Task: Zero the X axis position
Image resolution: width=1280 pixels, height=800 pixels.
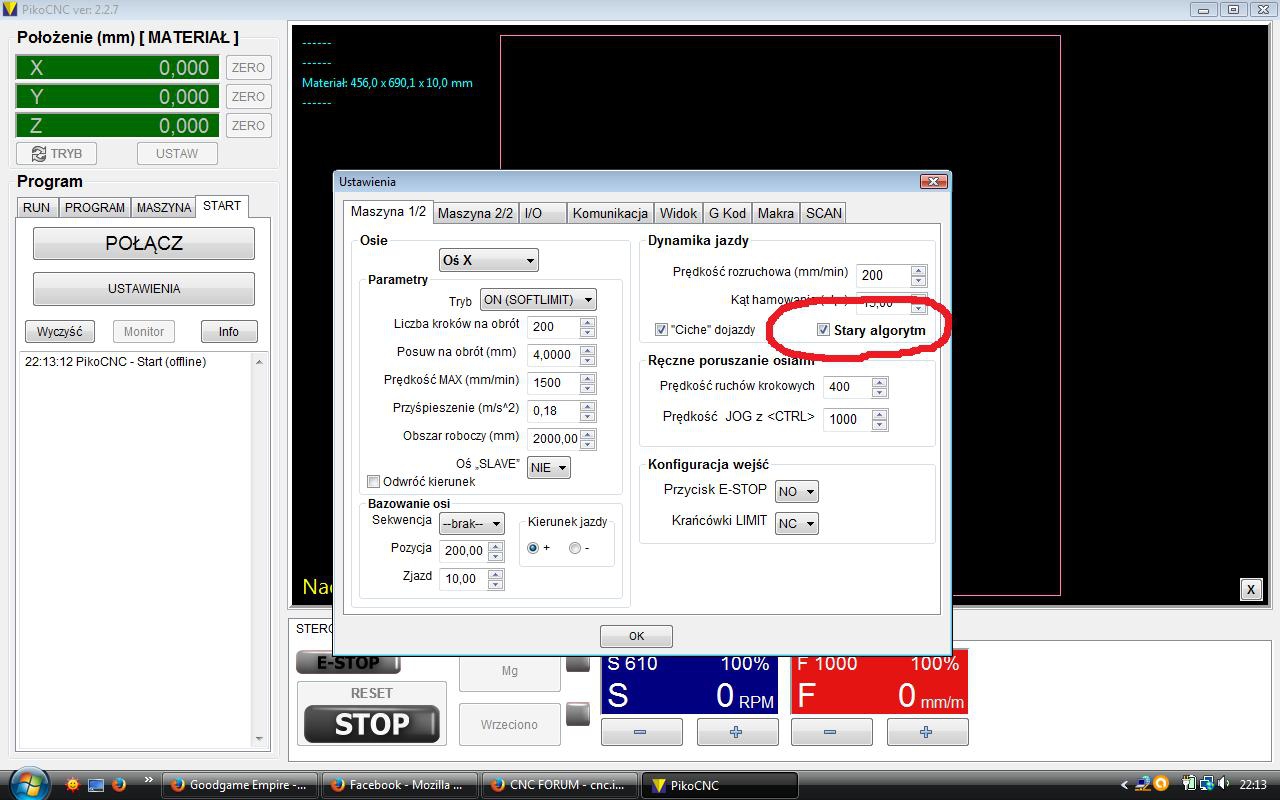Action: pyautogui.click(x=248, y=68)
